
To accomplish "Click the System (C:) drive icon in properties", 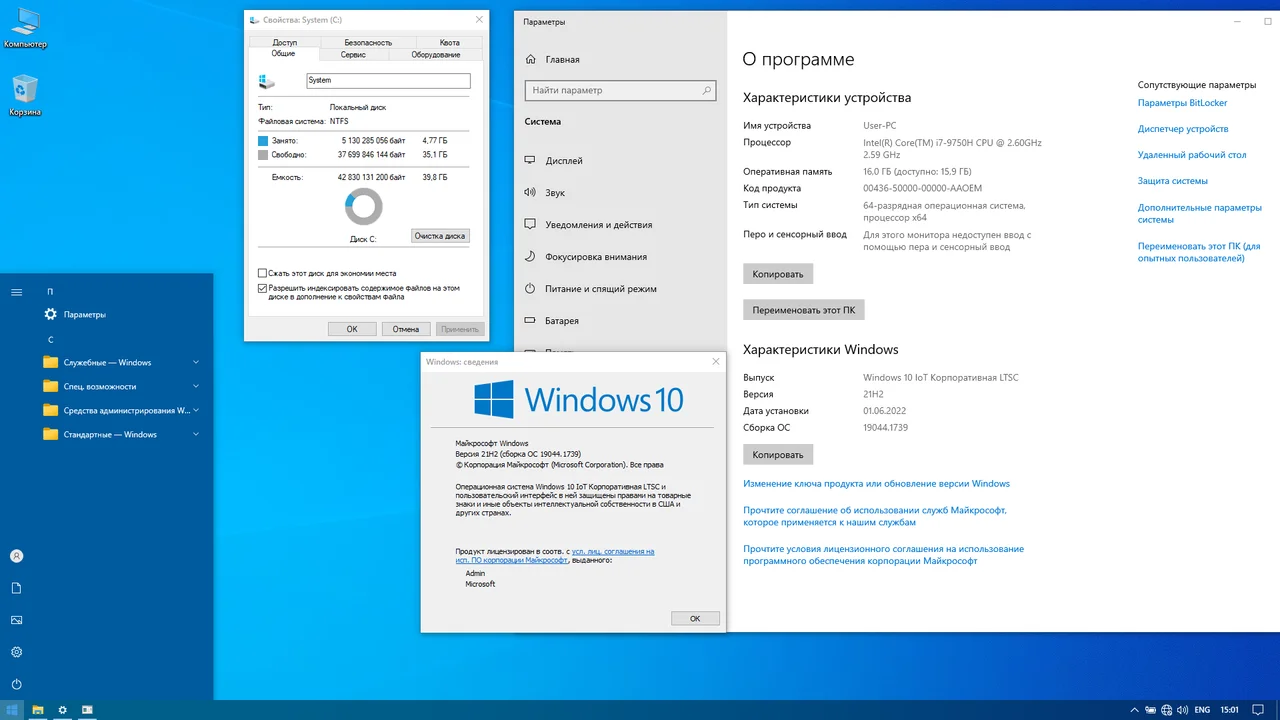I will pos(266,81).
